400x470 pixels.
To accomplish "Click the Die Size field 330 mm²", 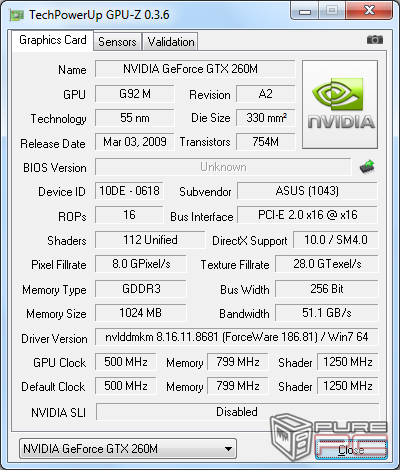I will click(x=266, y=118).
